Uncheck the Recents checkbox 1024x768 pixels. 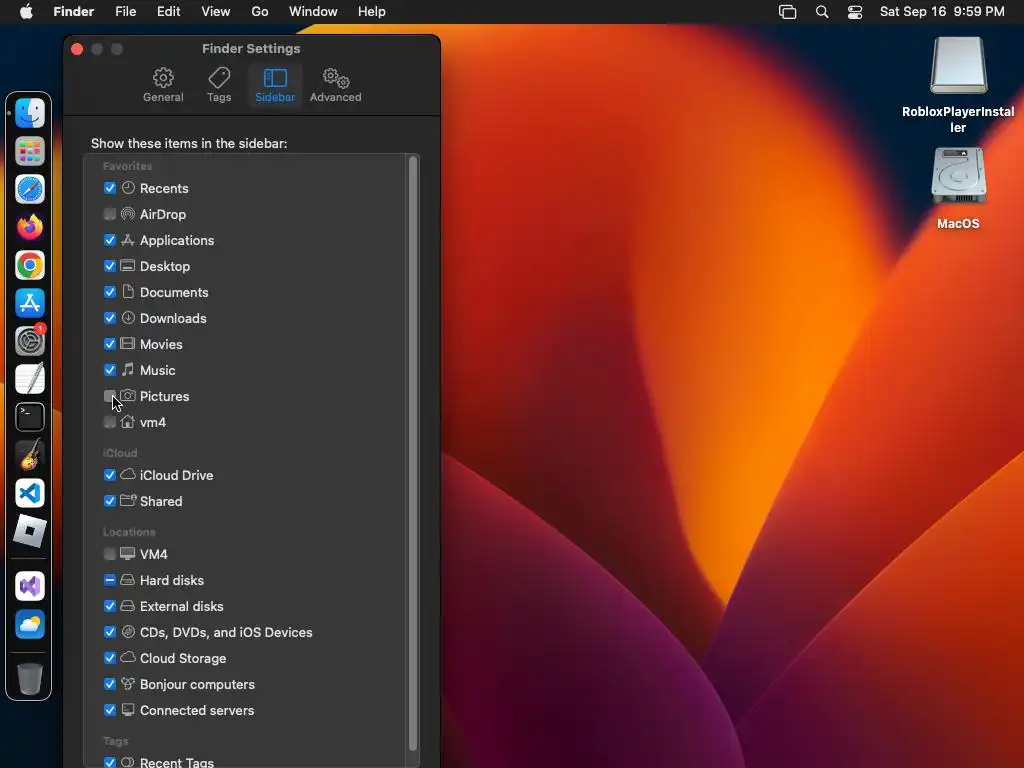point(110,188)
